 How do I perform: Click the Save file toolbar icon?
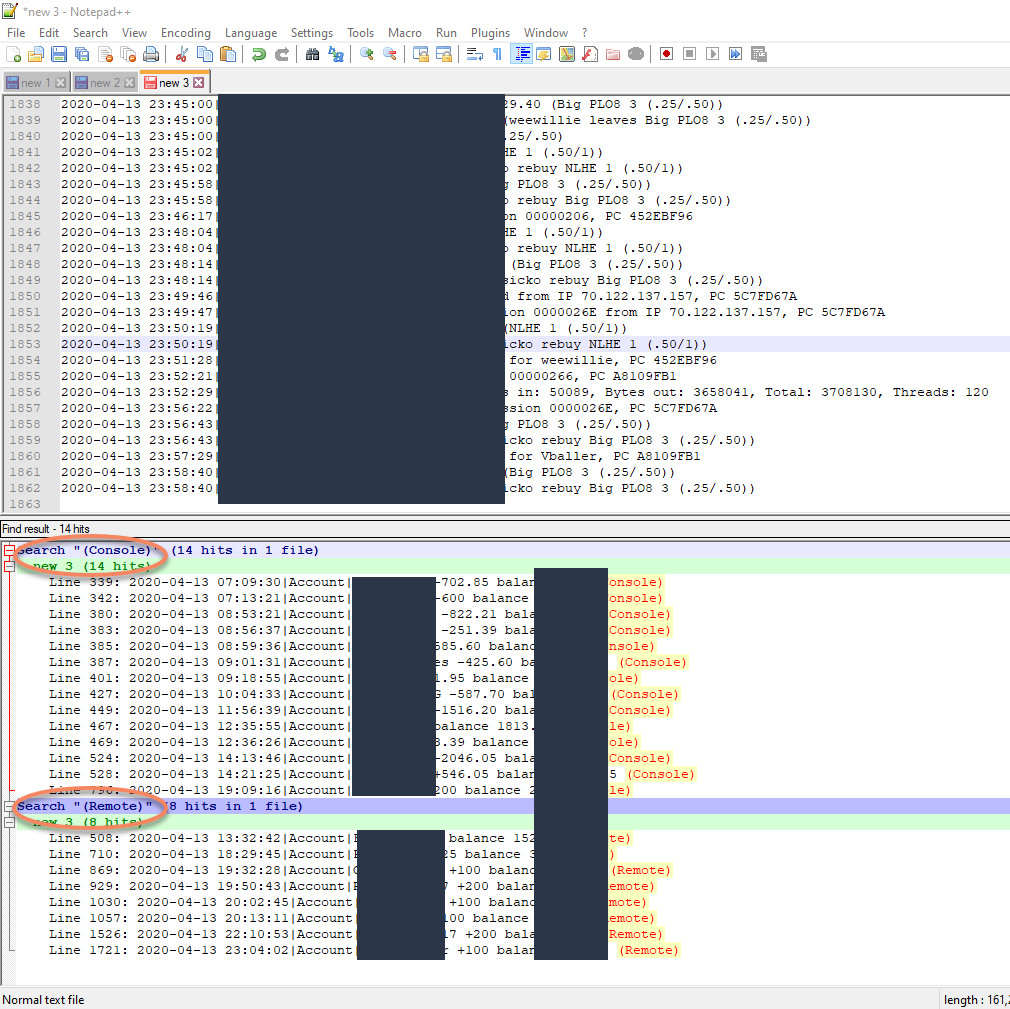click(x=59, y=54)
